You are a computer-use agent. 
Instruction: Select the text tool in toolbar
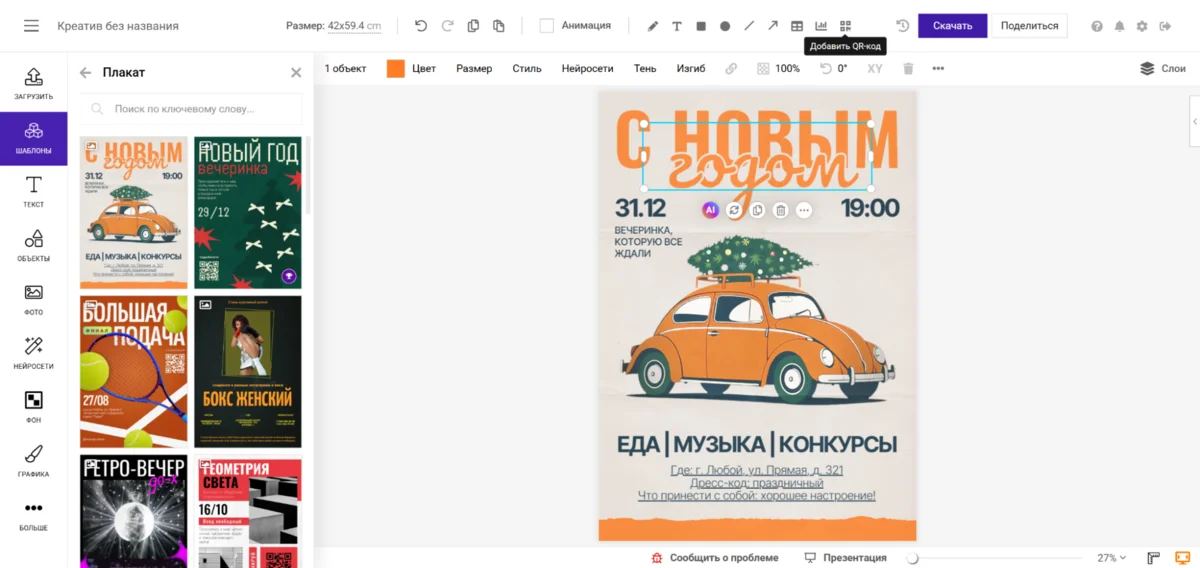pyautogui.click(x=677, y=26)
